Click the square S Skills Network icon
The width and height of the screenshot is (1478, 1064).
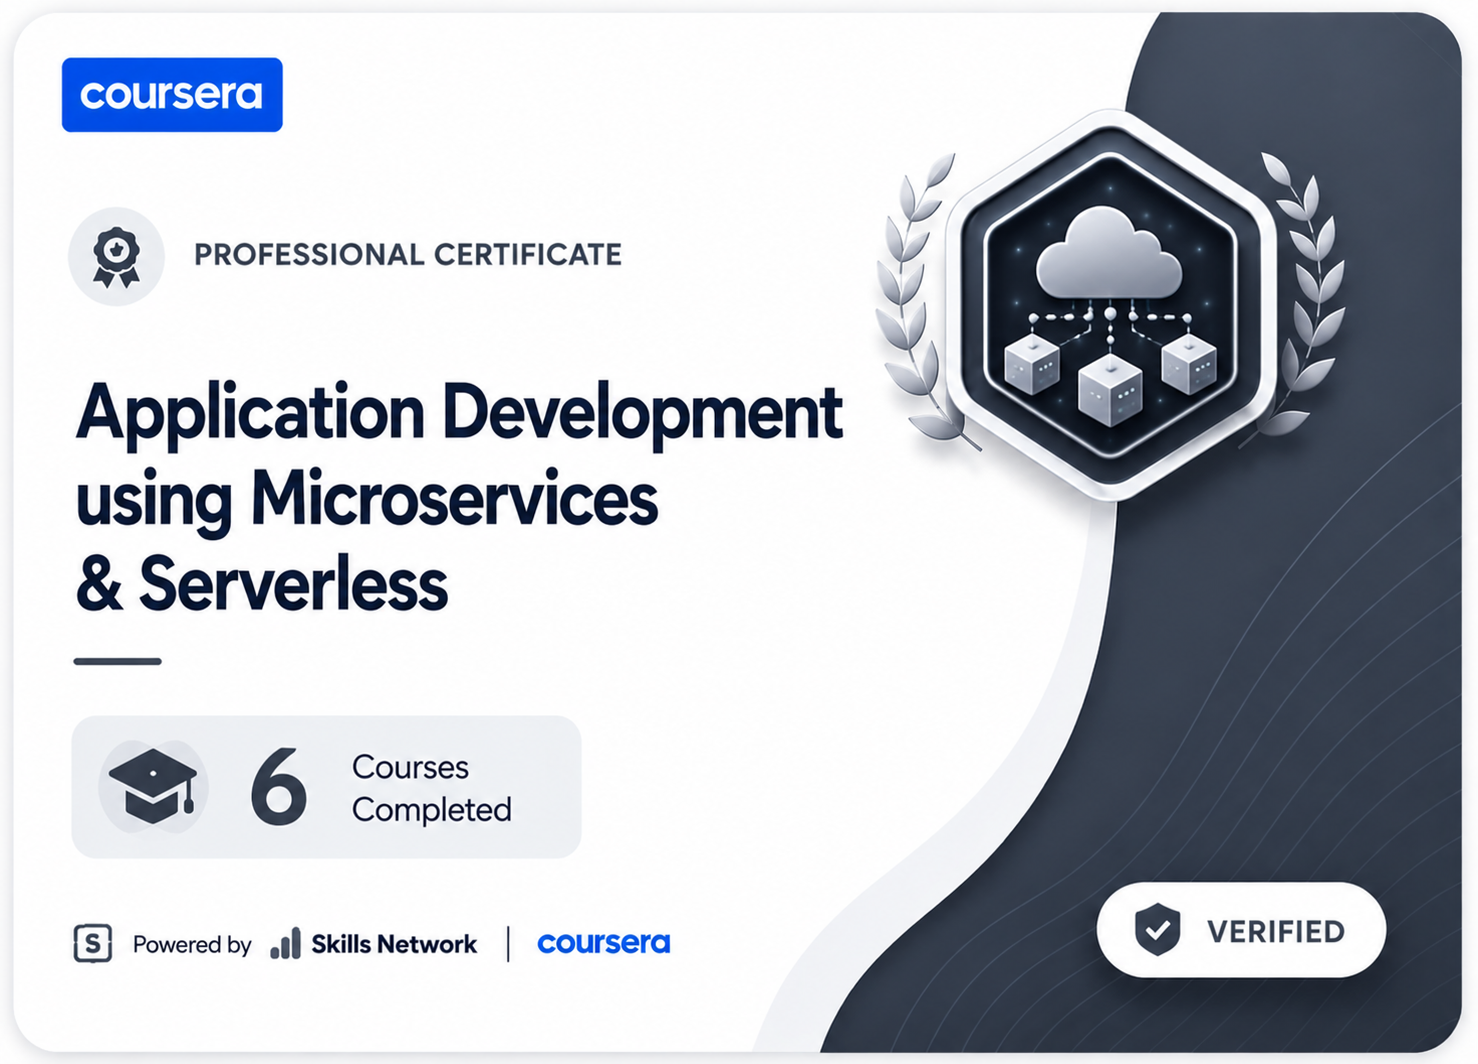tap(93, 943)
